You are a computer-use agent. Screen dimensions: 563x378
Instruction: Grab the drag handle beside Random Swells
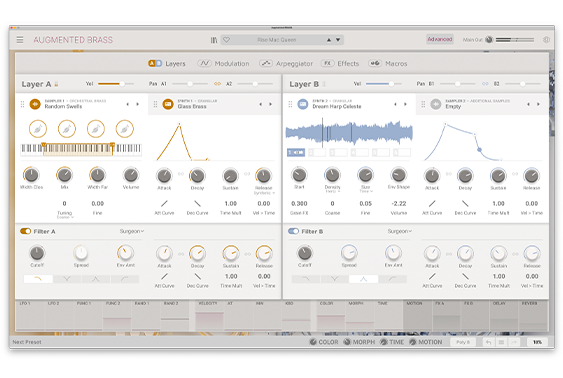(22, 104)
